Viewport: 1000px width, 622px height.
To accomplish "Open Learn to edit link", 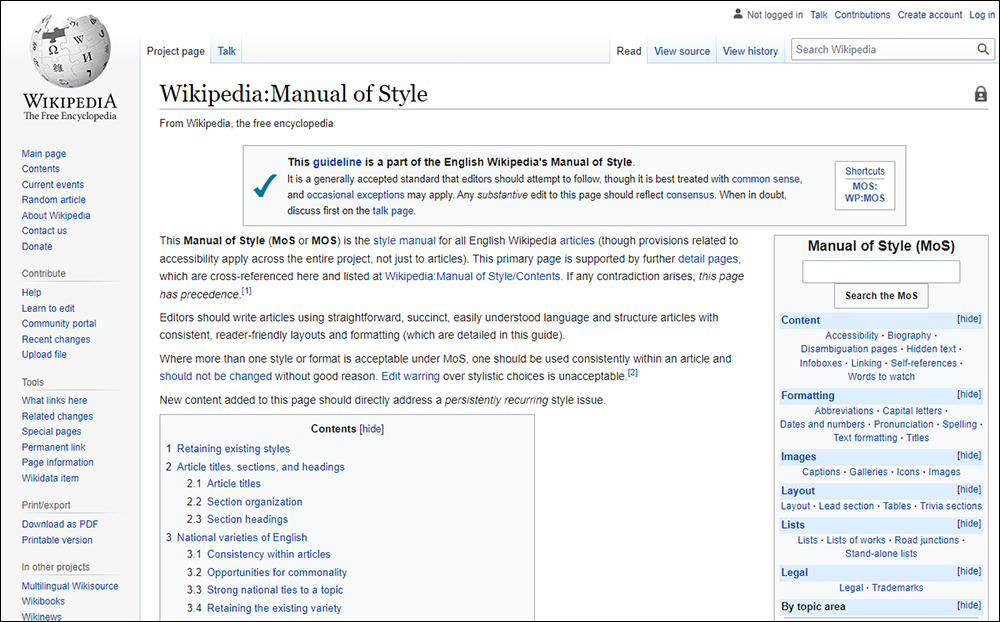I will click(48, 308).
